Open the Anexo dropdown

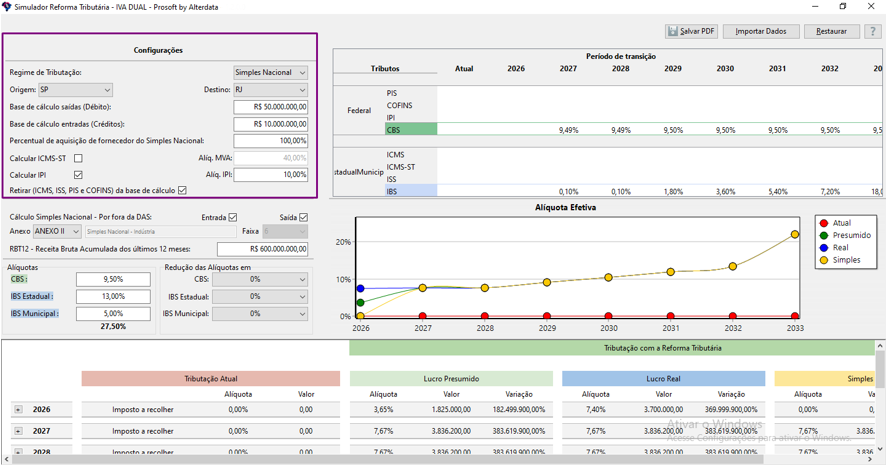[58, 231]
